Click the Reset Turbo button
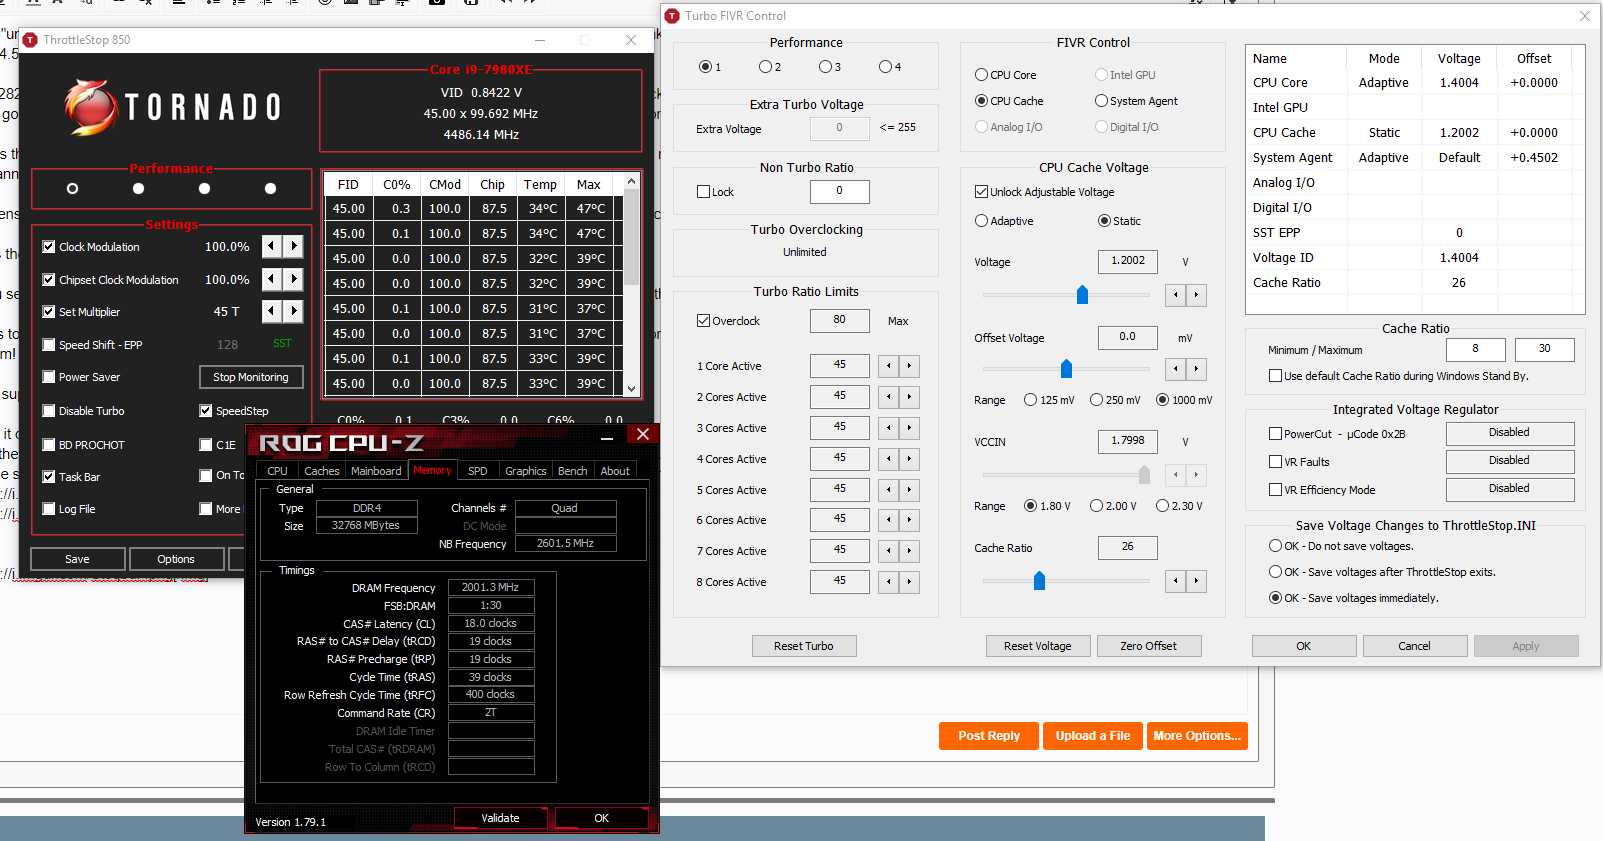This screenshot has width=1603, height=841. tap(804, 646)
